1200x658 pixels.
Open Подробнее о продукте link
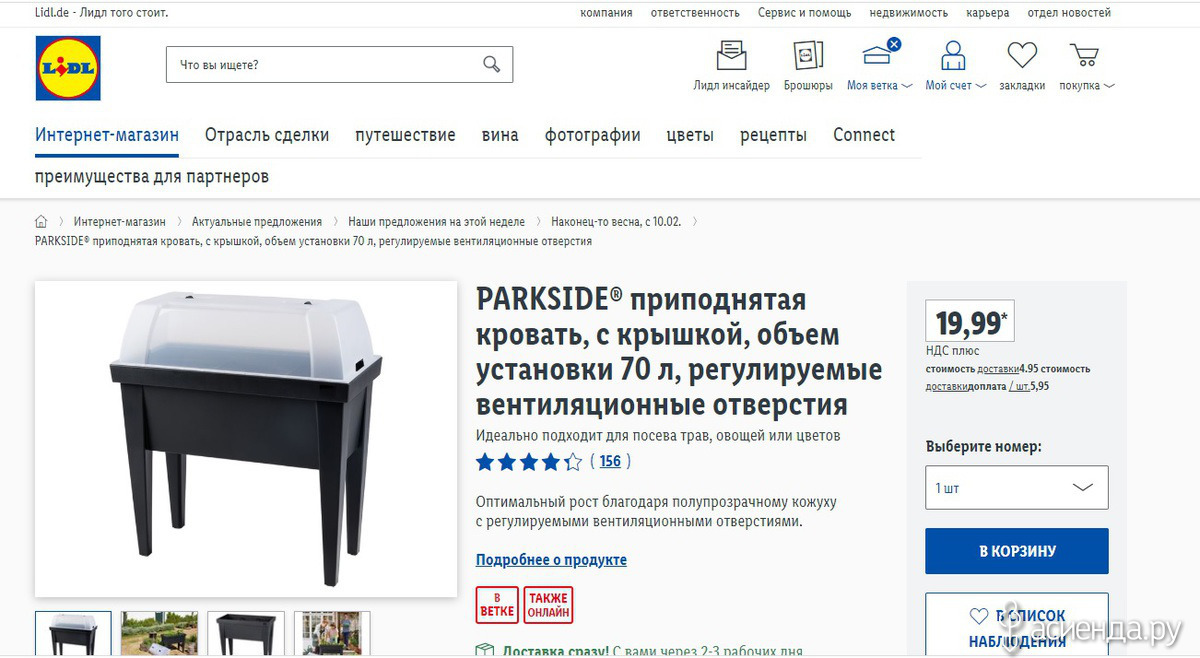tap(551, 560)
